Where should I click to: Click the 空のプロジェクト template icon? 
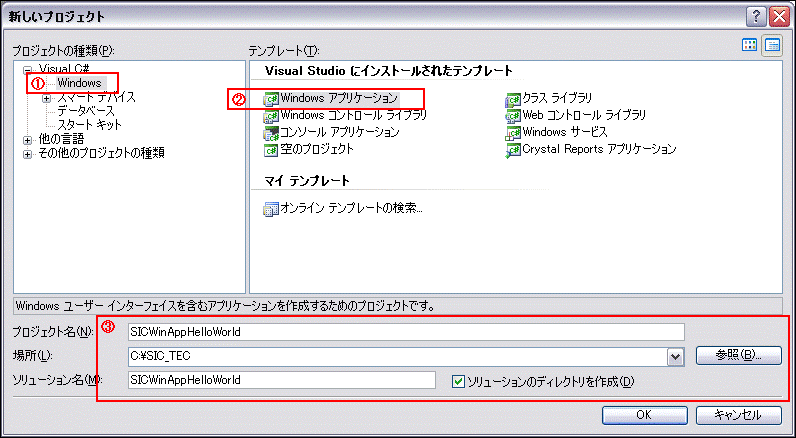(x=271, y=150)
